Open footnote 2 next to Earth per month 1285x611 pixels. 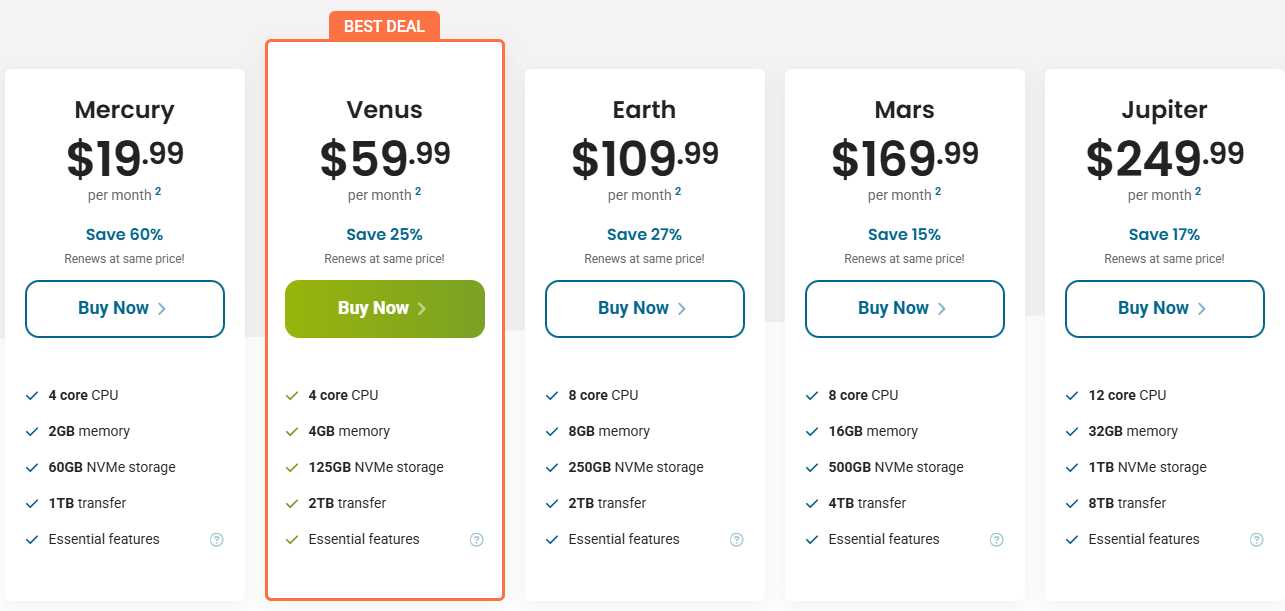coord(678,191)
